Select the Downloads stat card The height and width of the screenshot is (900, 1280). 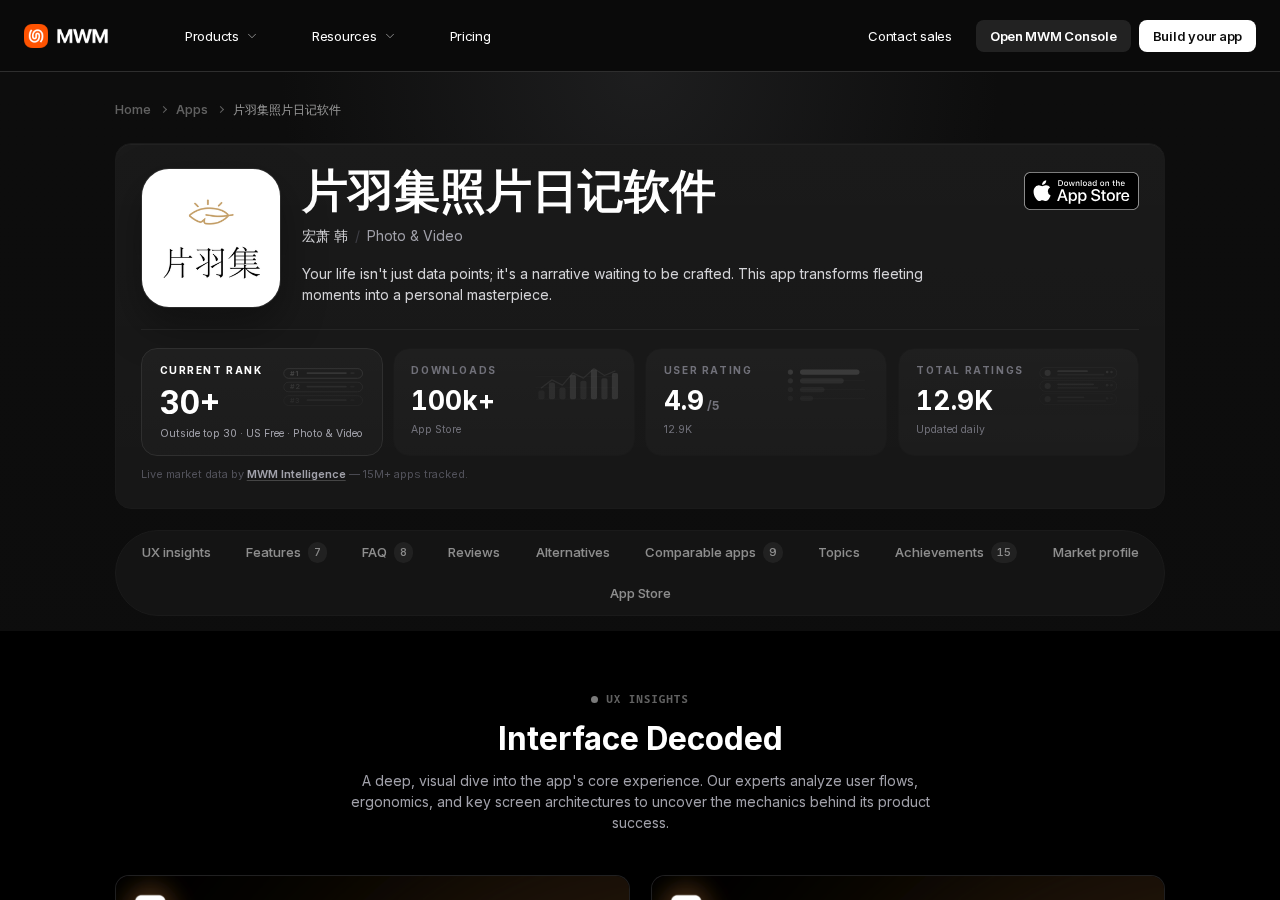click(x=514, y=402)
